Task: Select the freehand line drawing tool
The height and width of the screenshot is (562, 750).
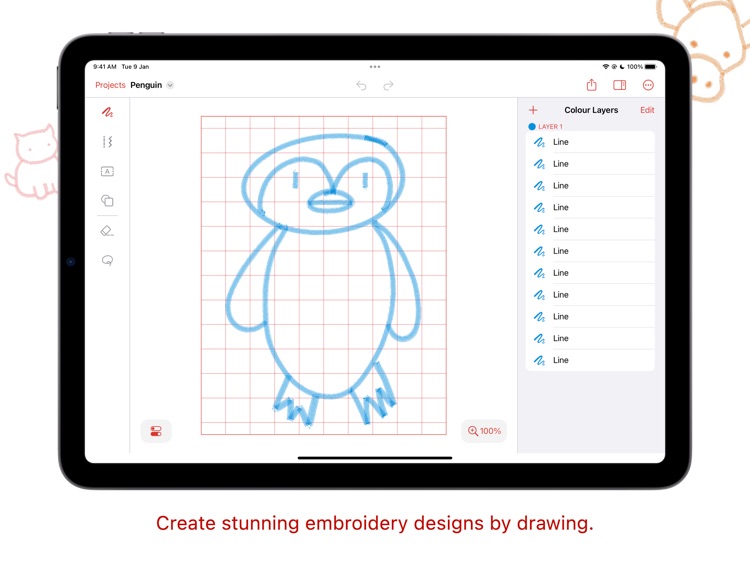Action: click(107, 112)
